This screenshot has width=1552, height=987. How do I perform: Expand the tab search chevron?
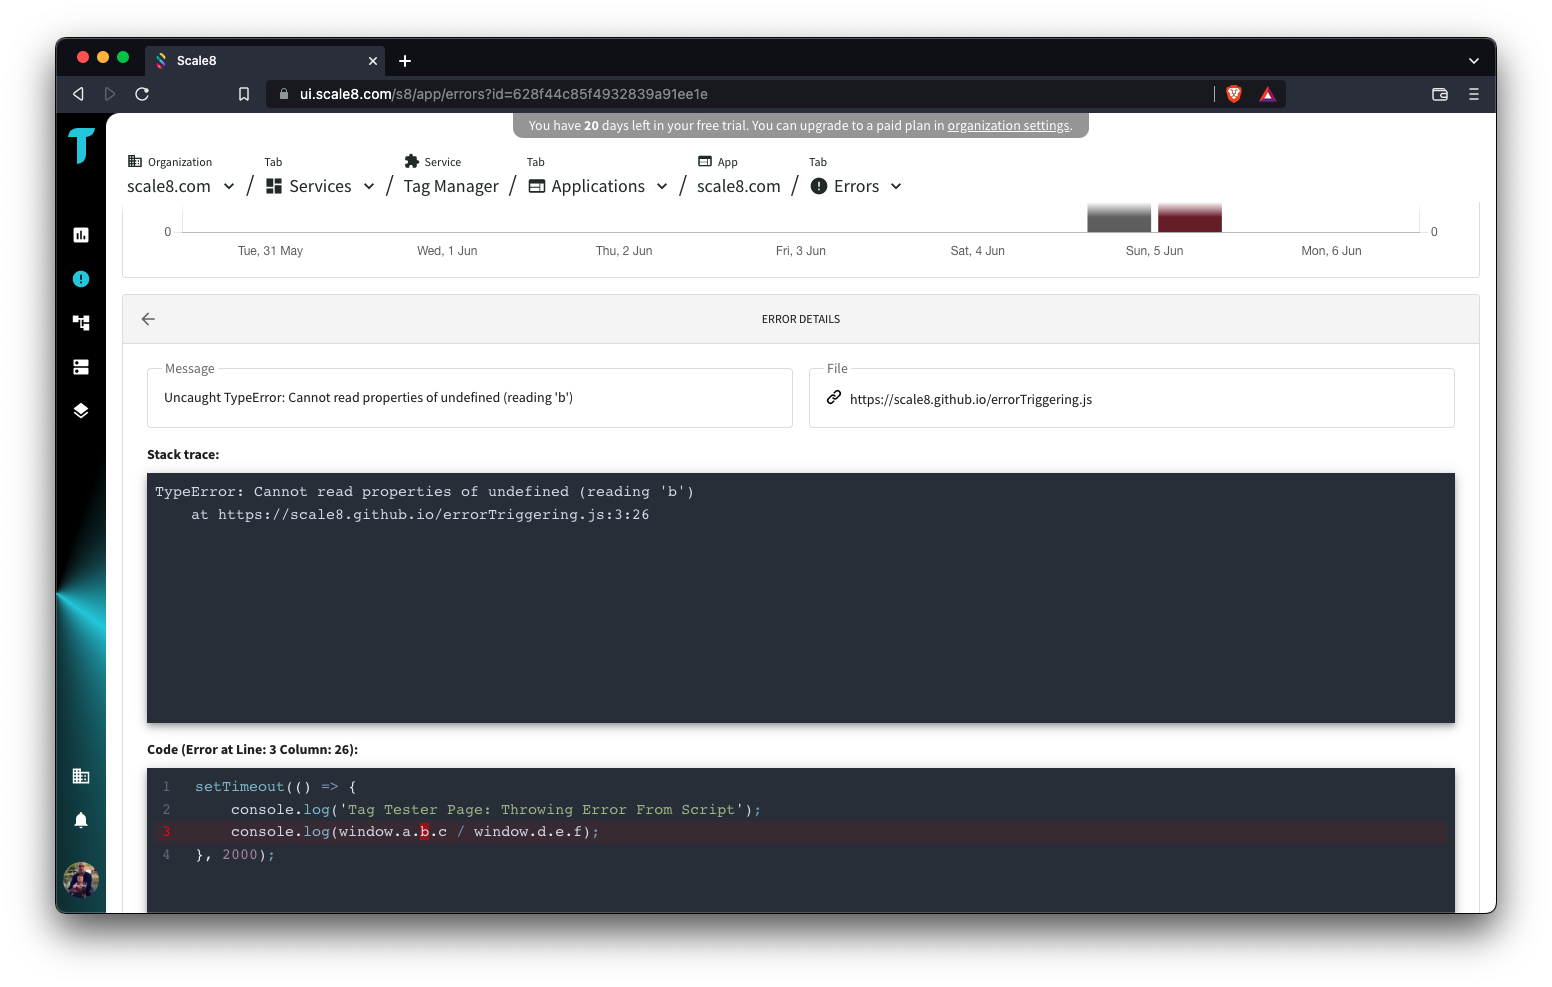1473,61
